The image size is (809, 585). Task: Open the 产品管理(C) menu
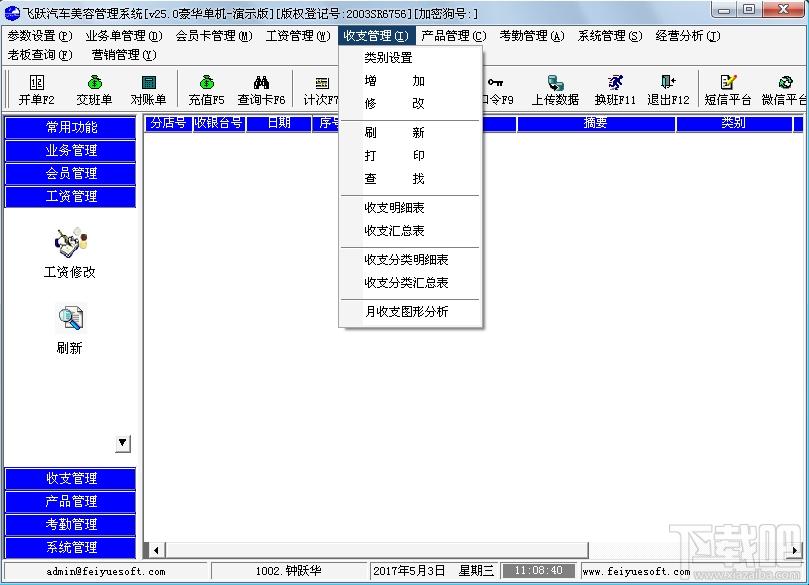[454, 36]
